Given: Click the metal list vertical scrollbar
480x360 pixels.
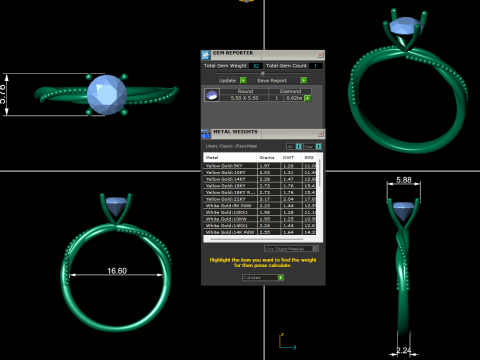Looking at the screenshot, I should point(320,173).
